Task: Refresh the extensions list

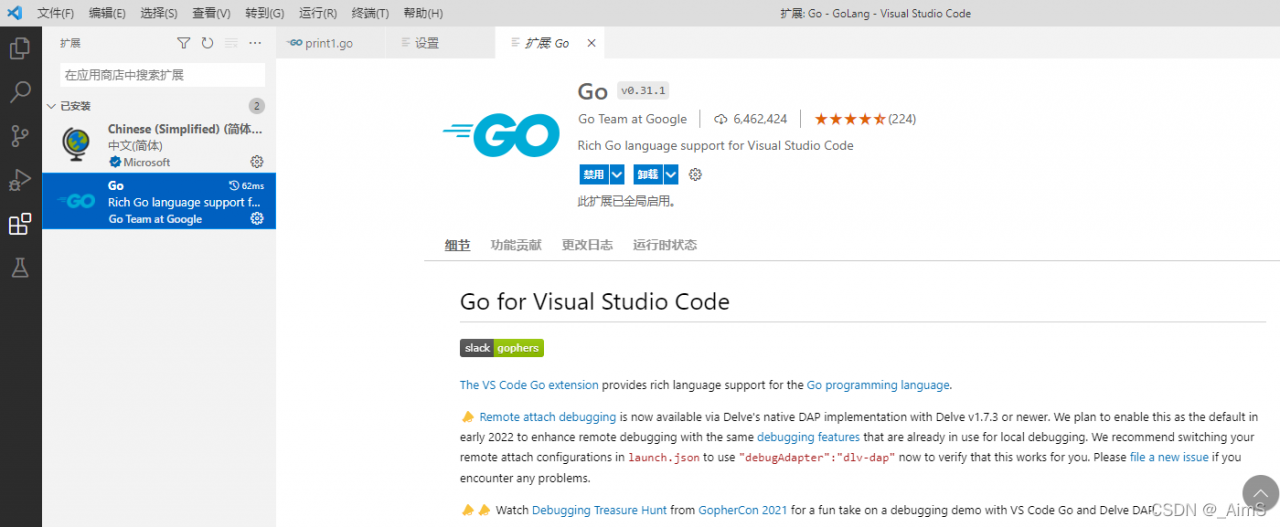Action: pos(207,43)
